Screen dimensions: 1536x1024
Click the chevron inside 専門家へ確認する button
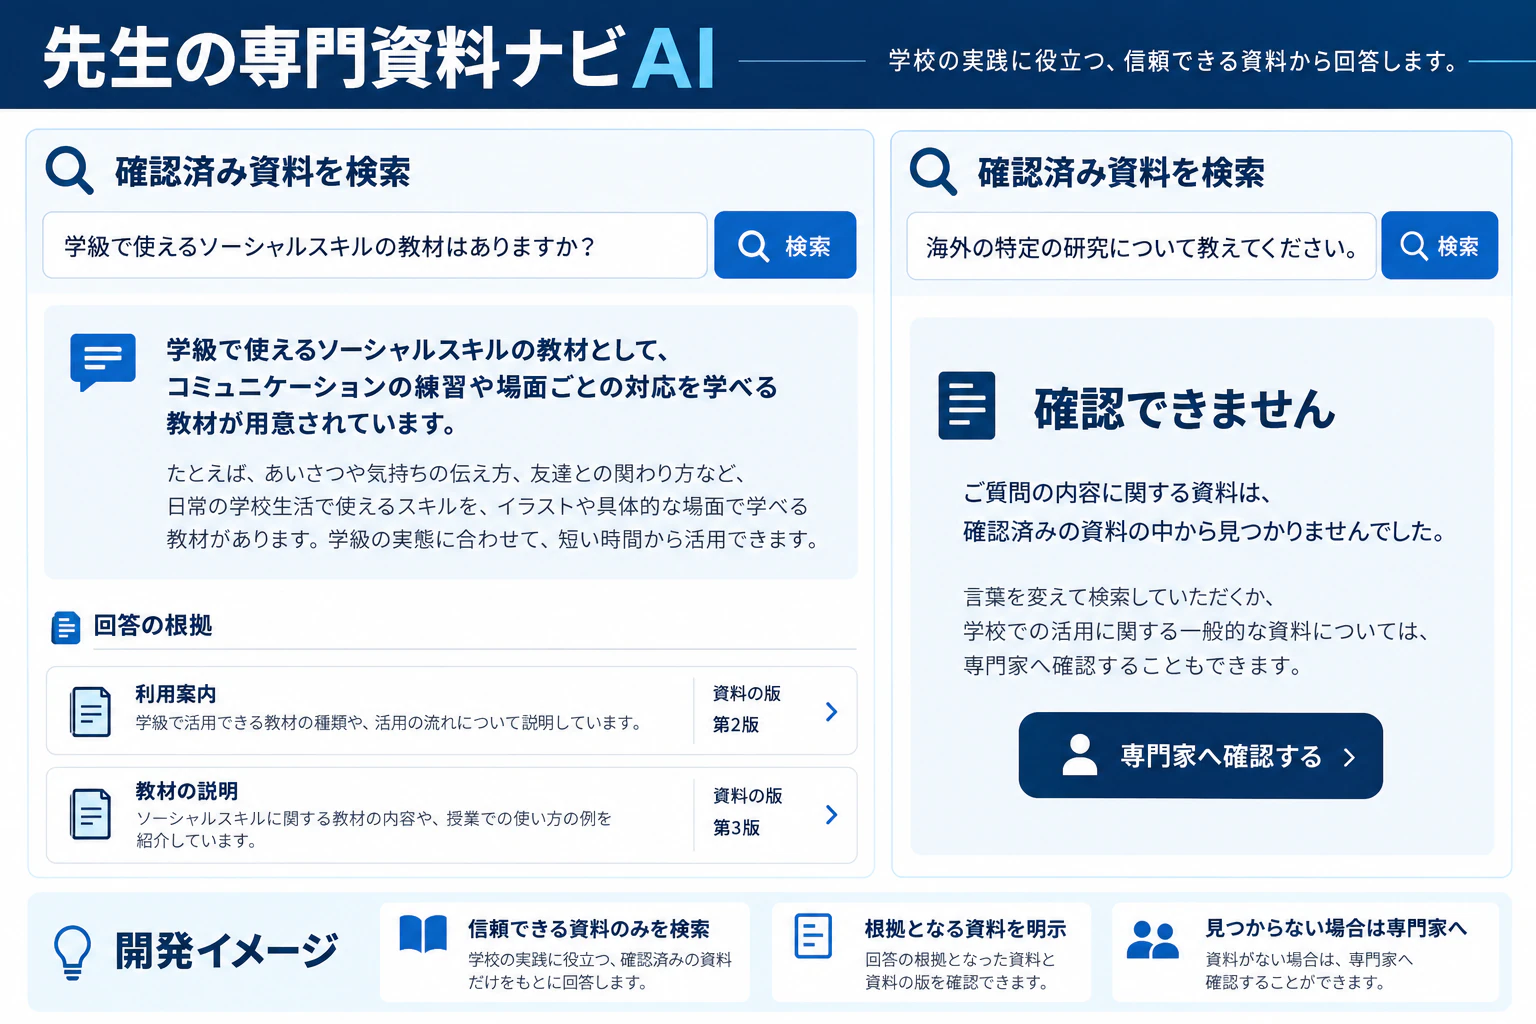coord(1349,757)
